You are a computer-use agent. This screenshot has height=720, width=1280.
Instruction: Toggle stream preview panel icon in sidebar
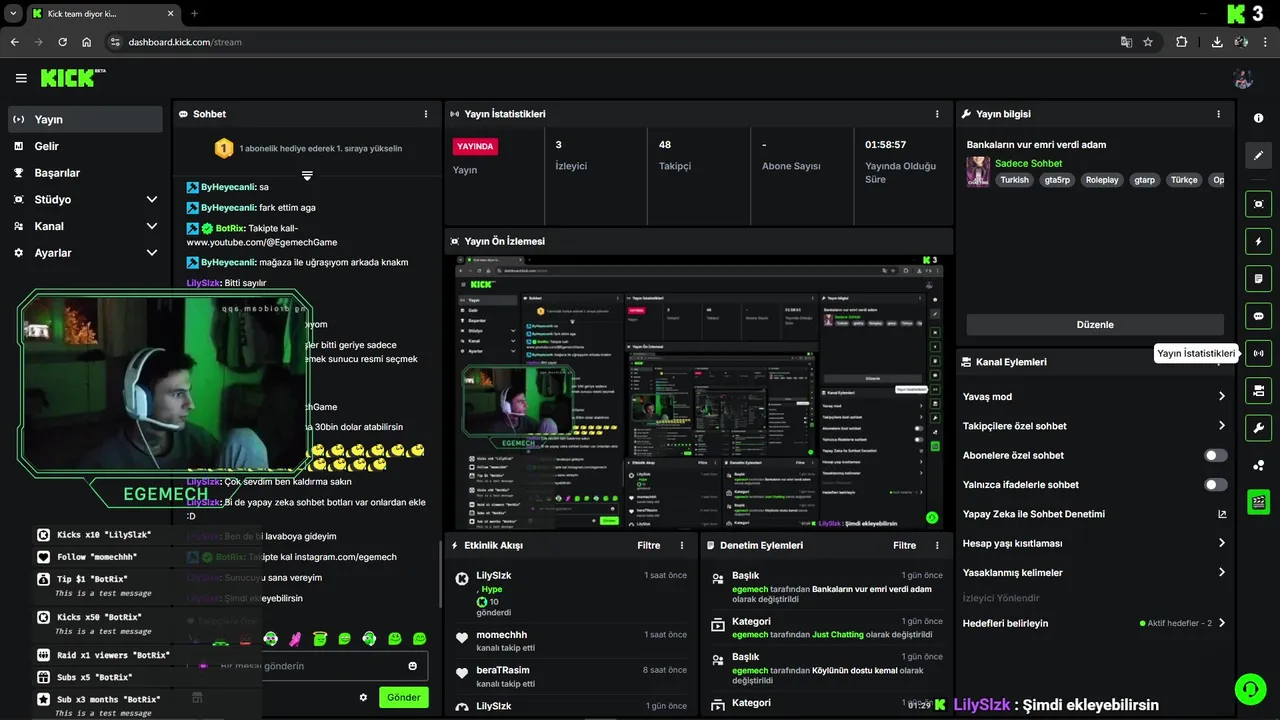tap(1258, 204)
